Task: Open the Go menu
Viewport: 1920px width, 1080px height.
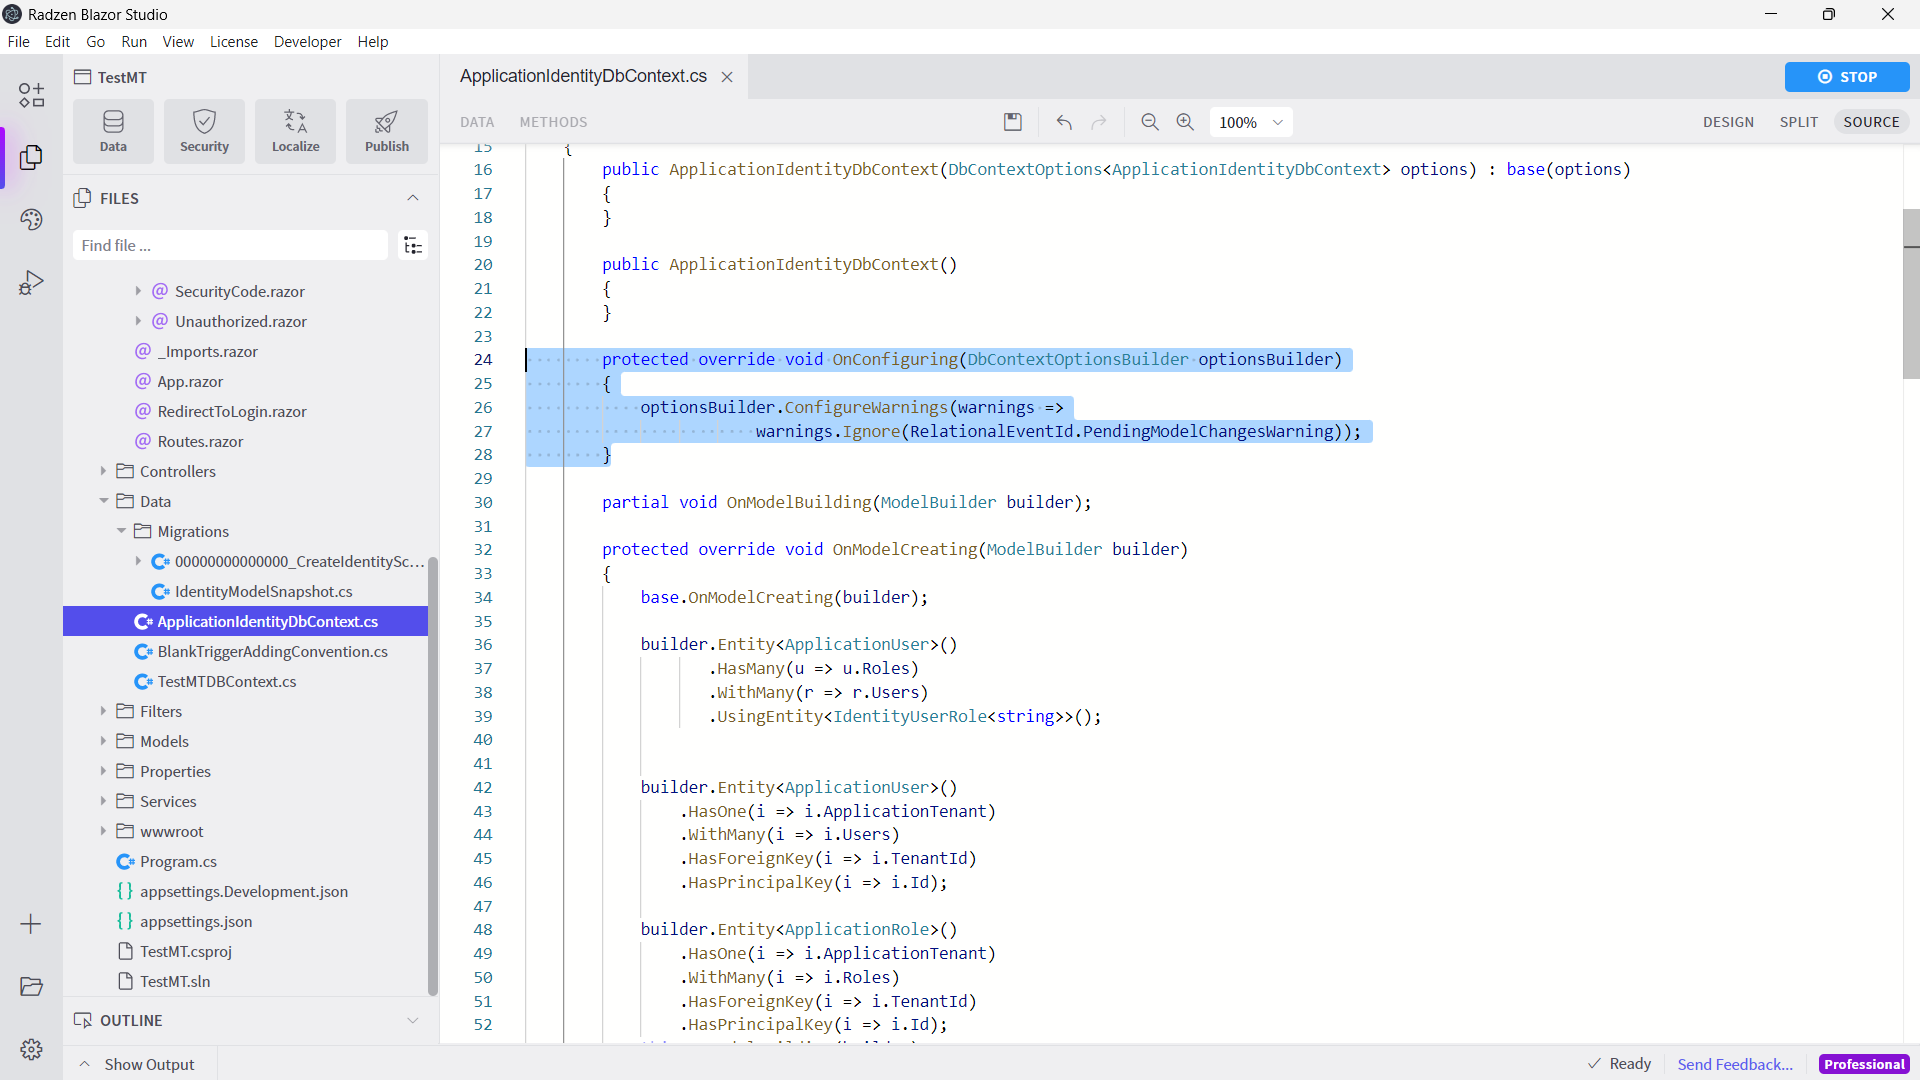Action: [95, 41]
